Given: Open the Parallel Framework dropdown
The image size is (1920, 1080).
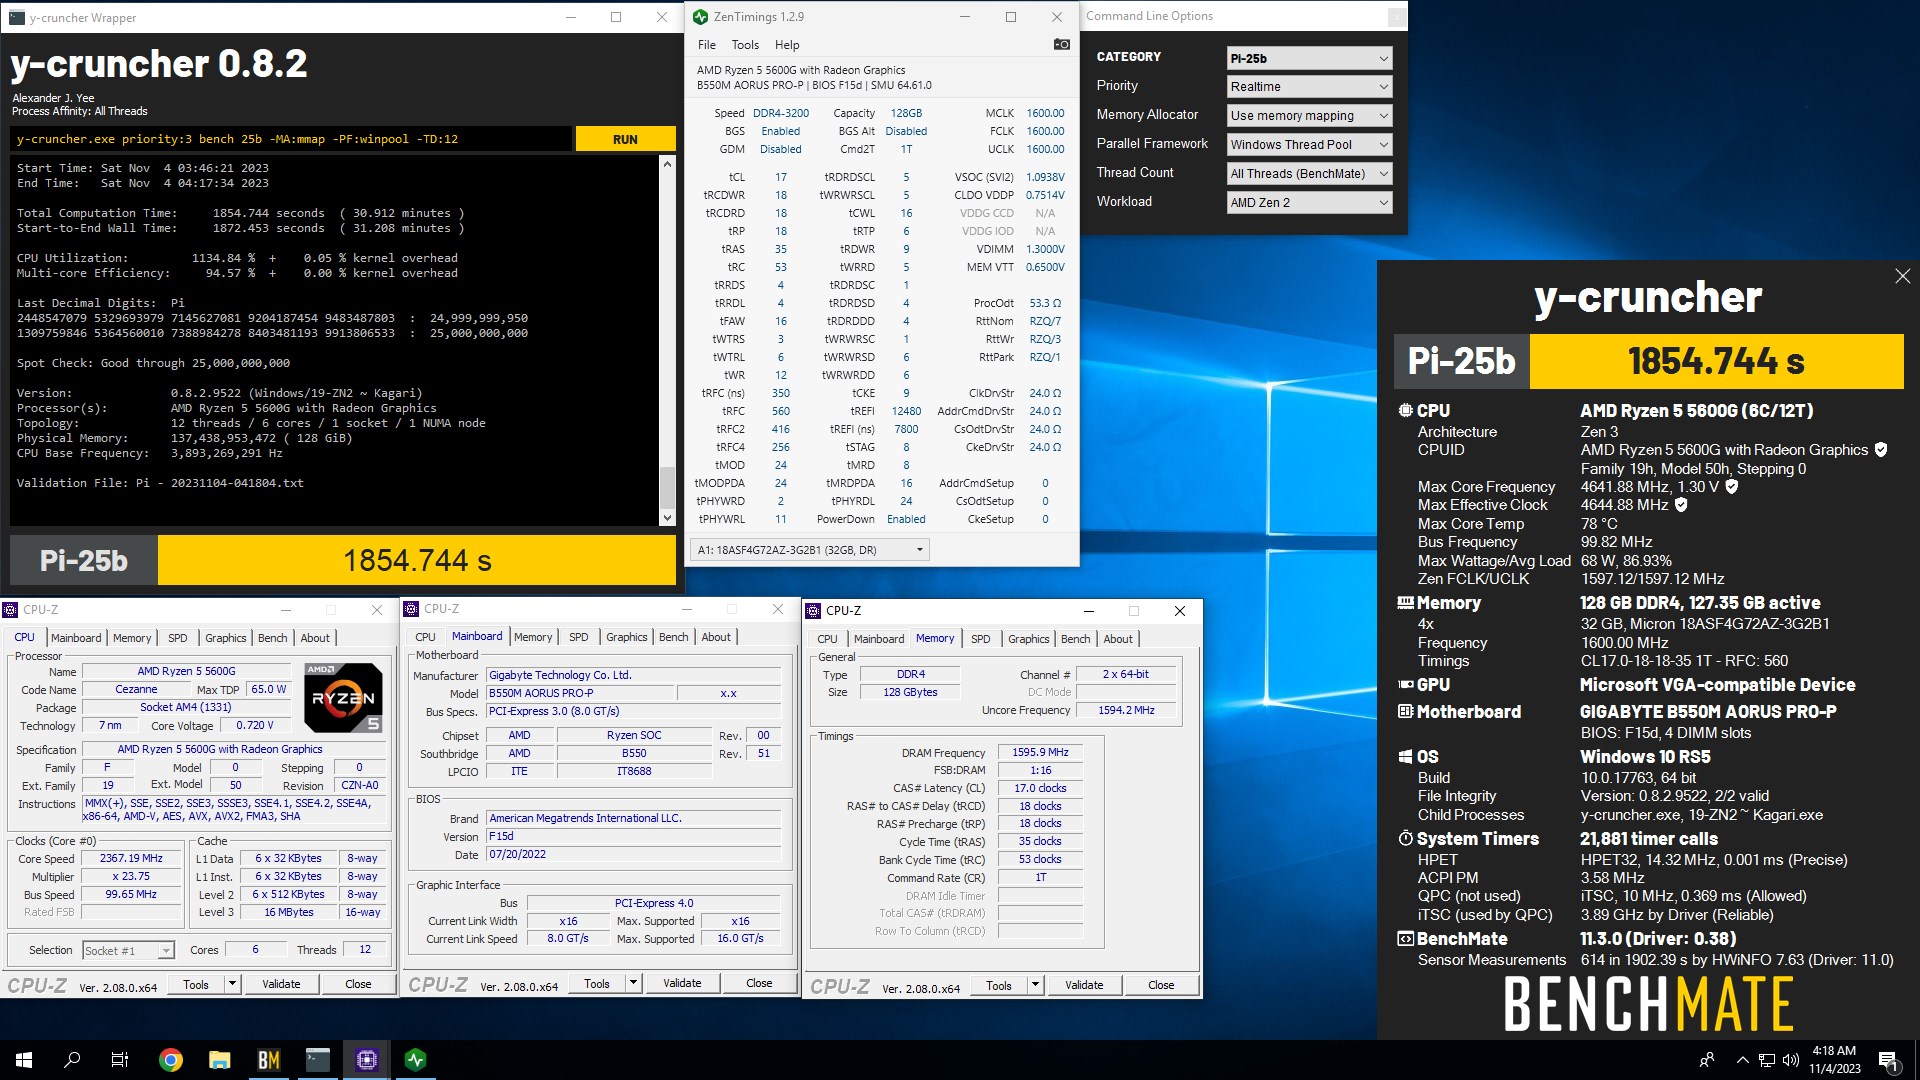Looking at the screenshot, I should coord(1309,145).
